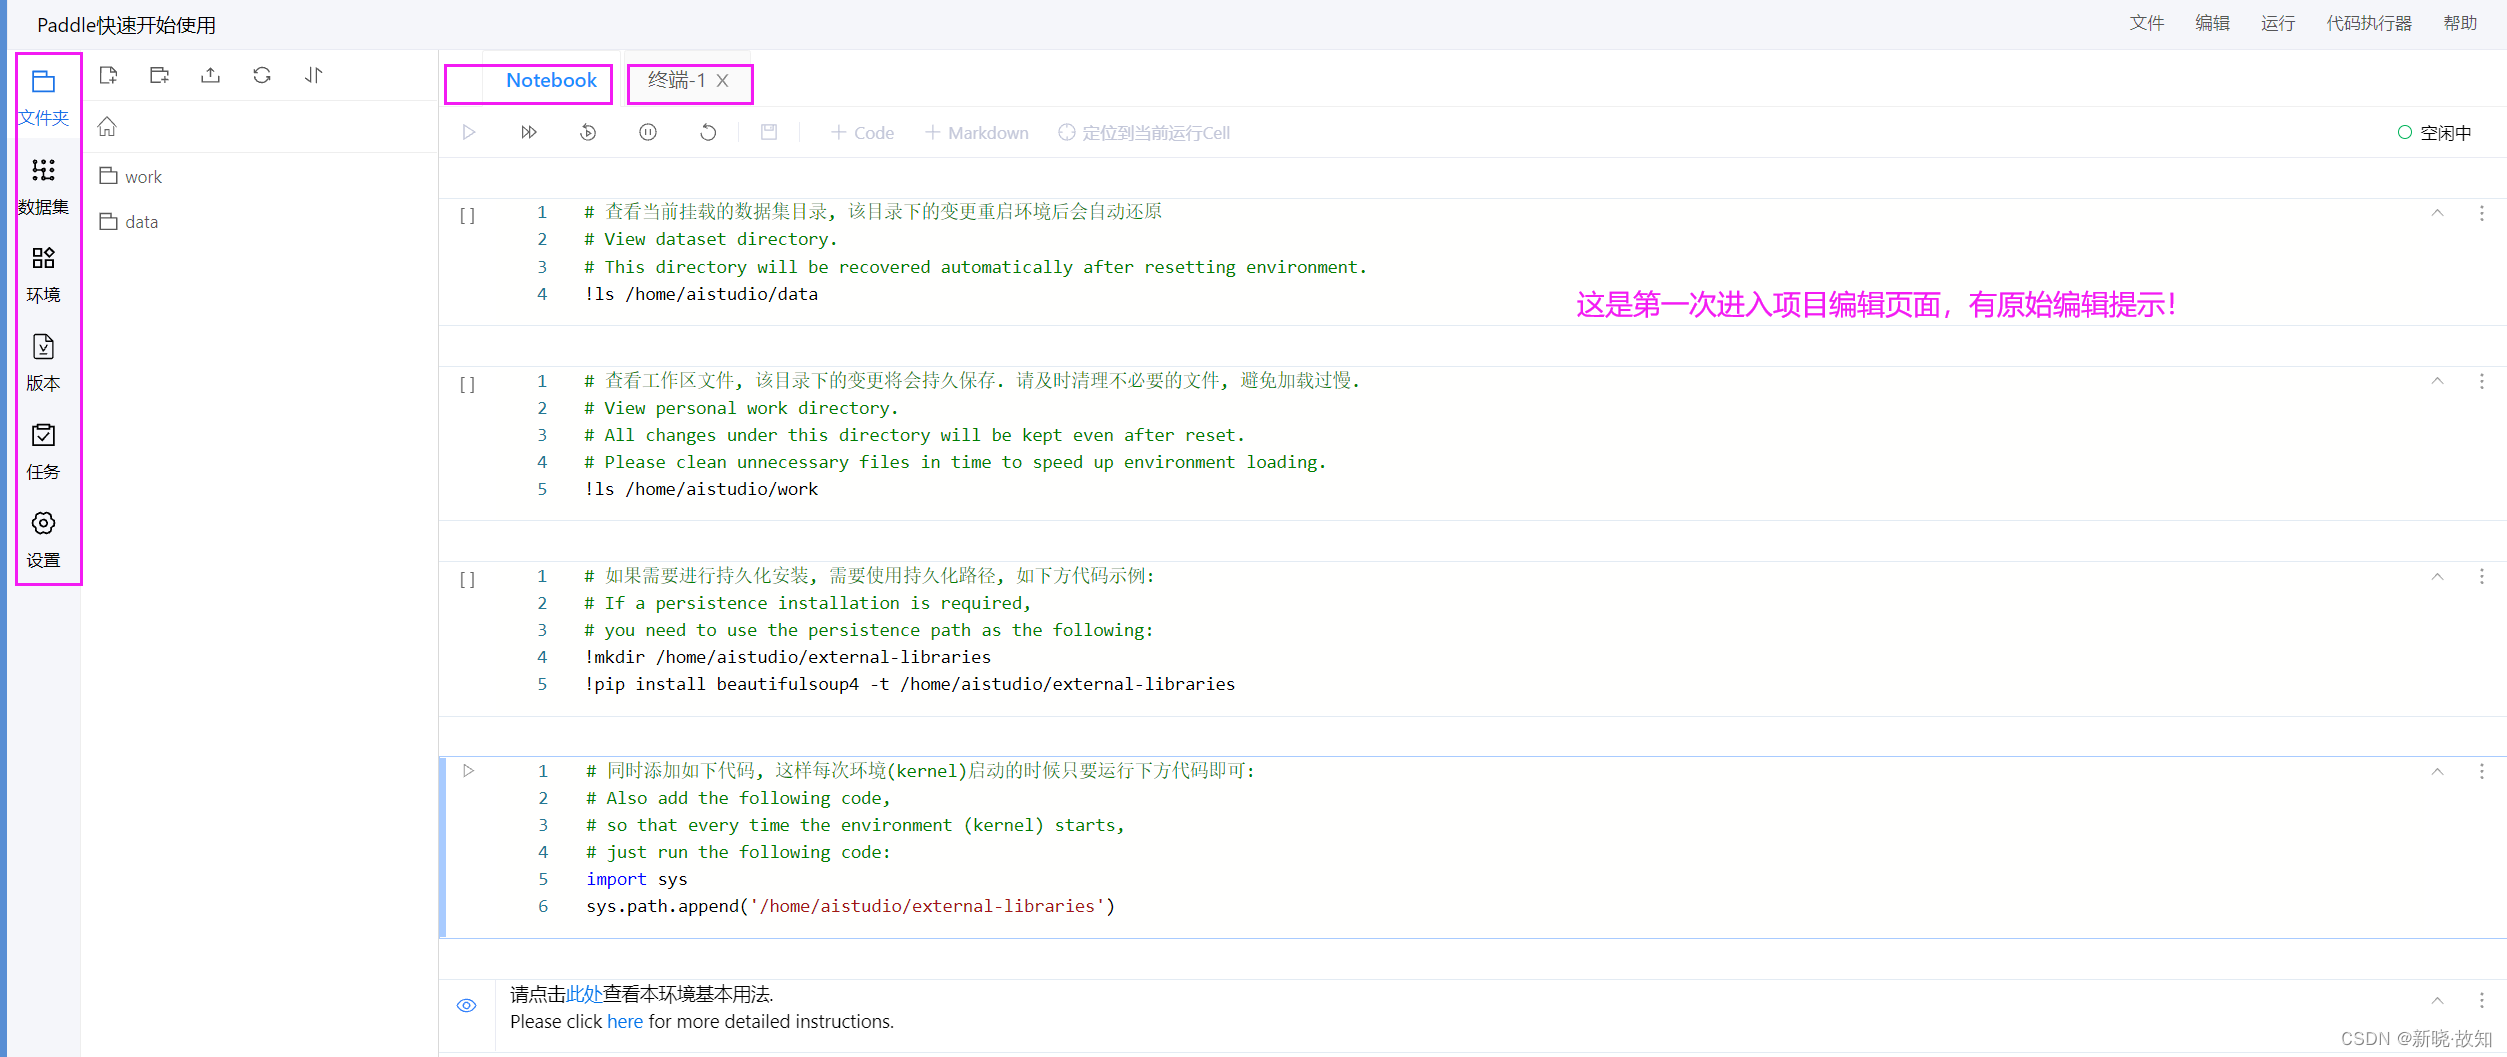Open the 代码执行器 menu
2507x1057 pixels.
(x=2369, y=23)
